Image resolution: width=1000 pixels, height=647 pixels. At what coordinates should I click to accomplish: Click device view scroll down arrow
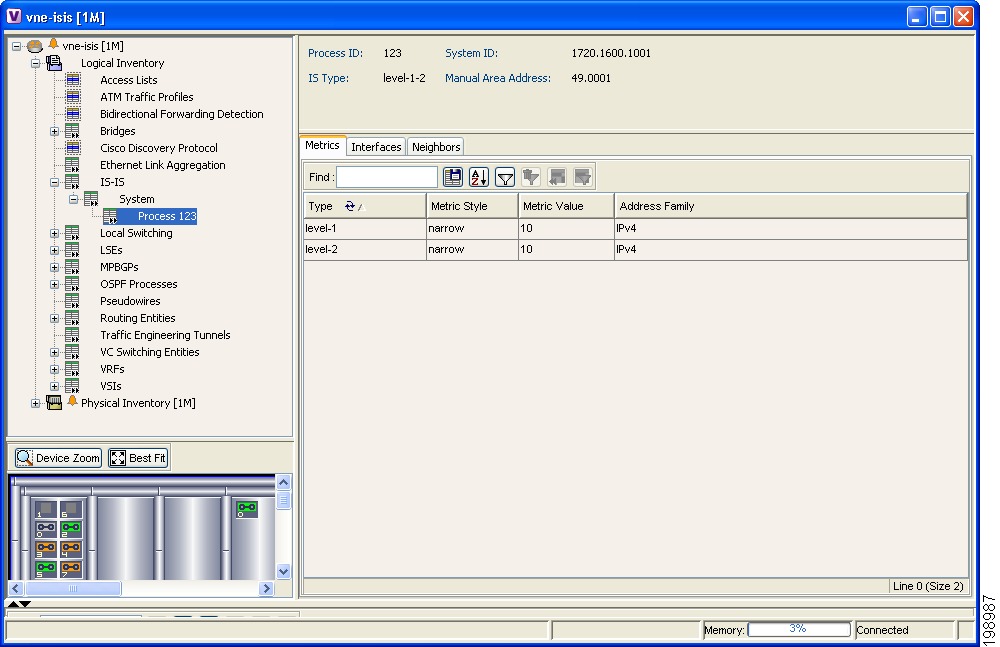284,571
